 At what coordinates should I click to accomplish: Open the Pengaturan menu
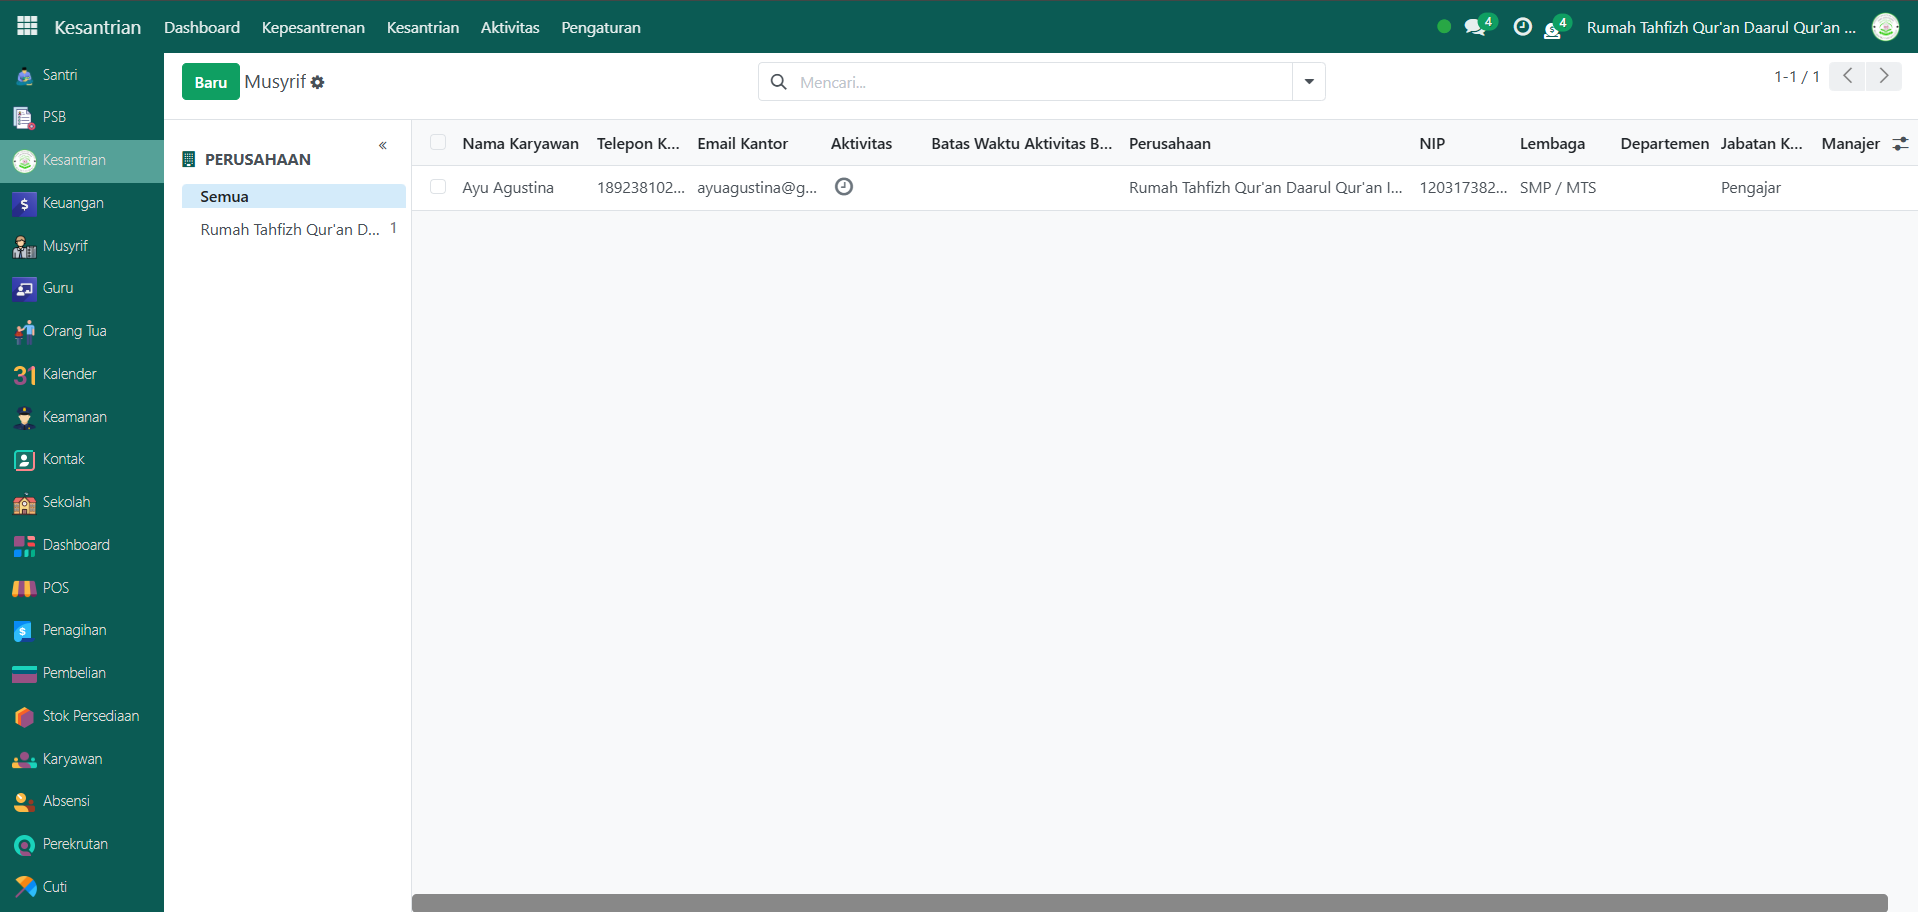click(600, 27)
